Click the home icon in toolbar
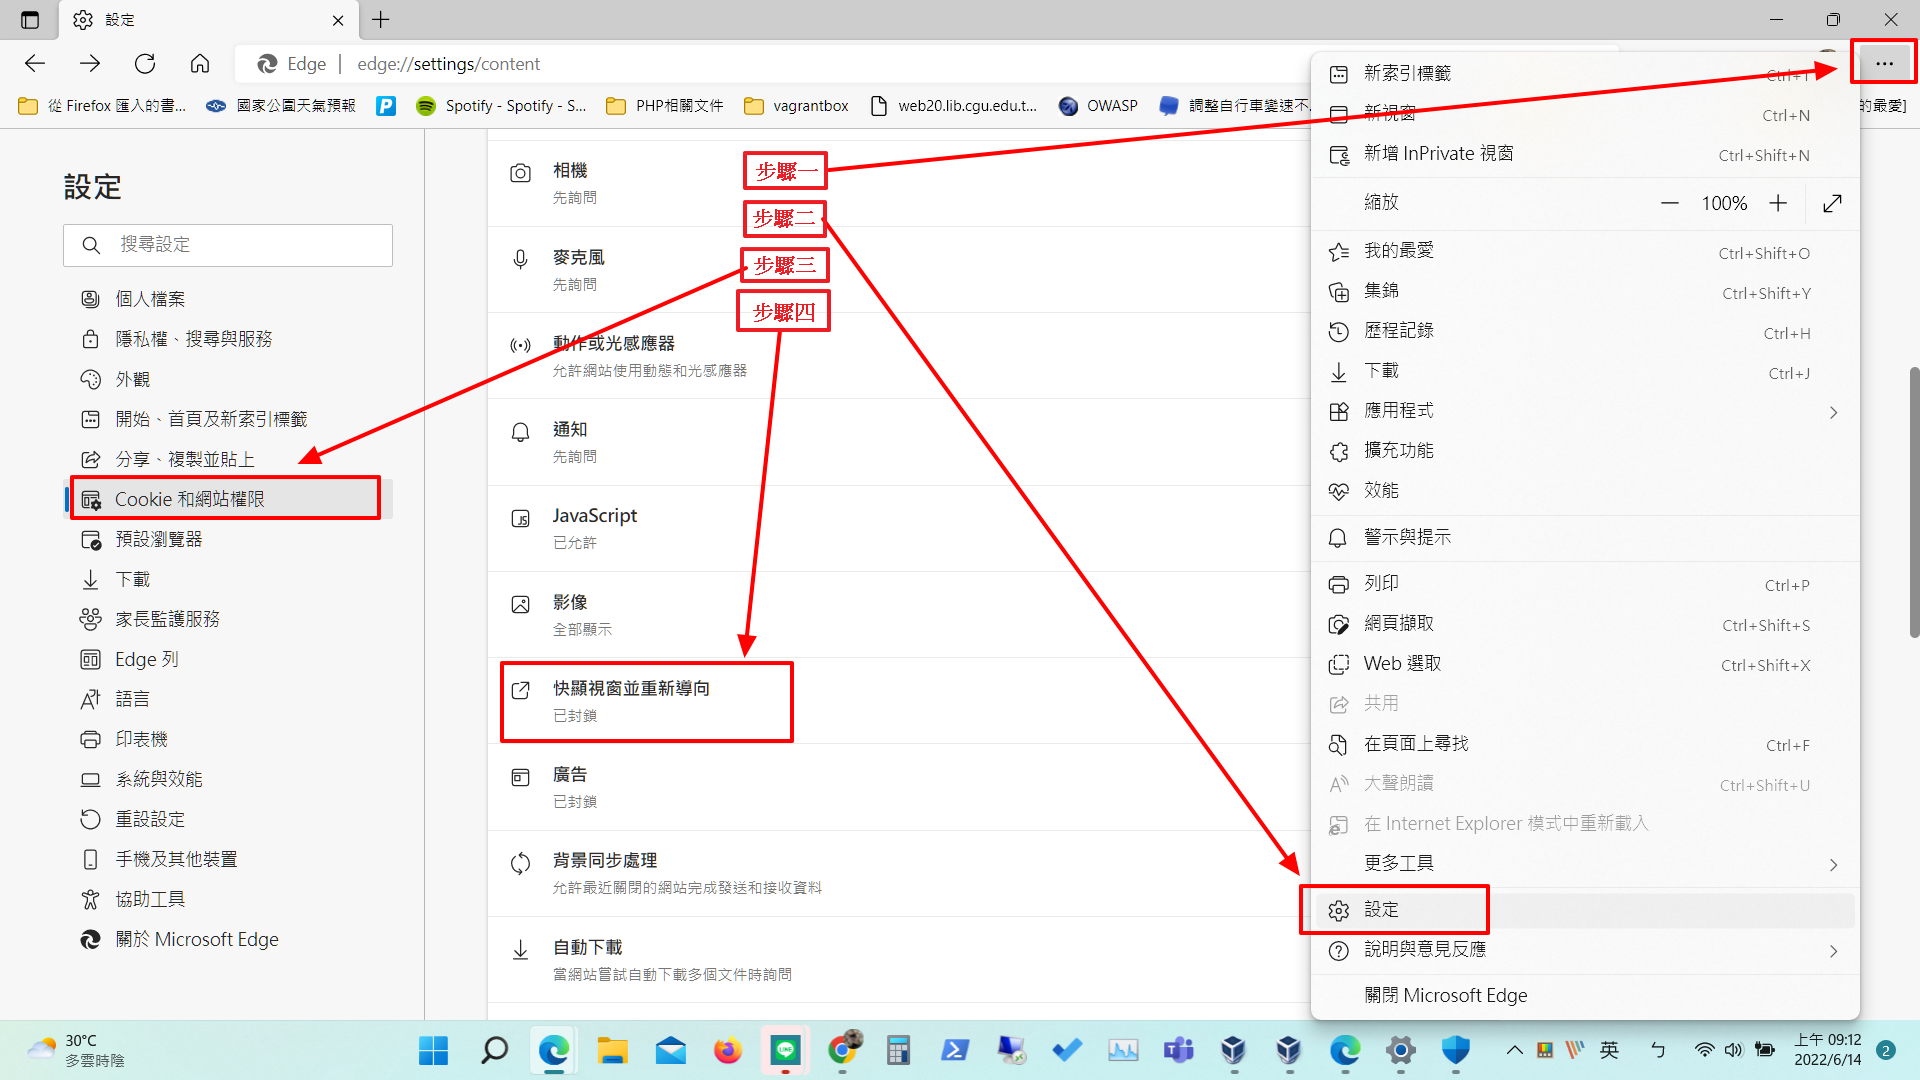The height and width of the screenshot is (1080, 1920). pos(200,64)
